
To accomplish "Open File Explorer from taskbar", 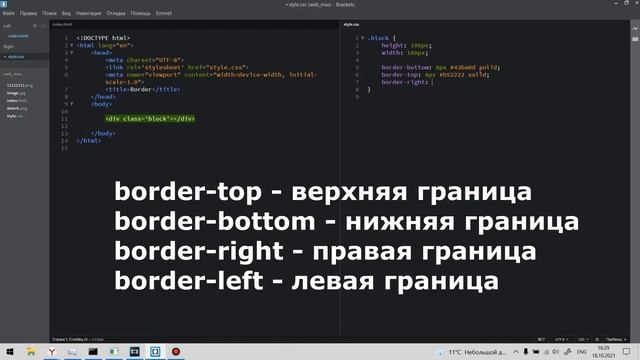I will tap(31, 351).
